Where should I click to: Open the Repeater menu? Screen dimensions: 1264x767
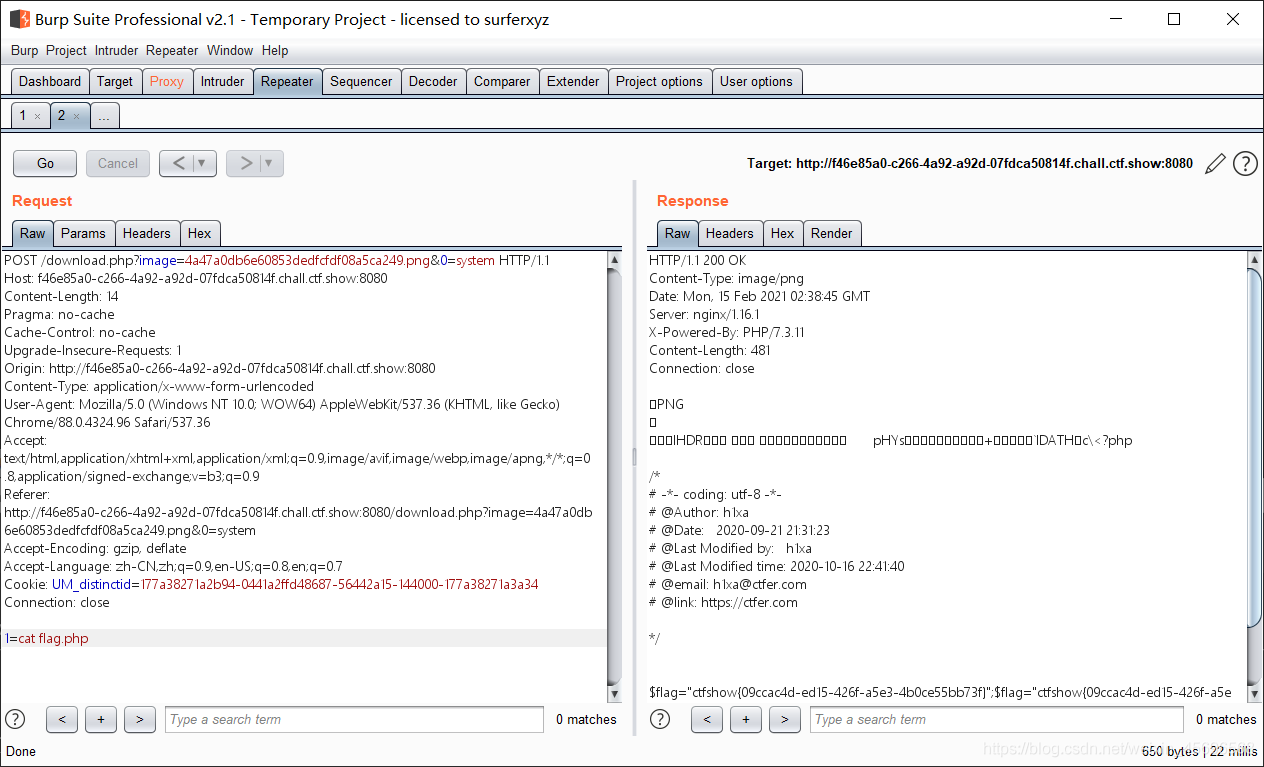pyautogui.click(x=172, y=50)
